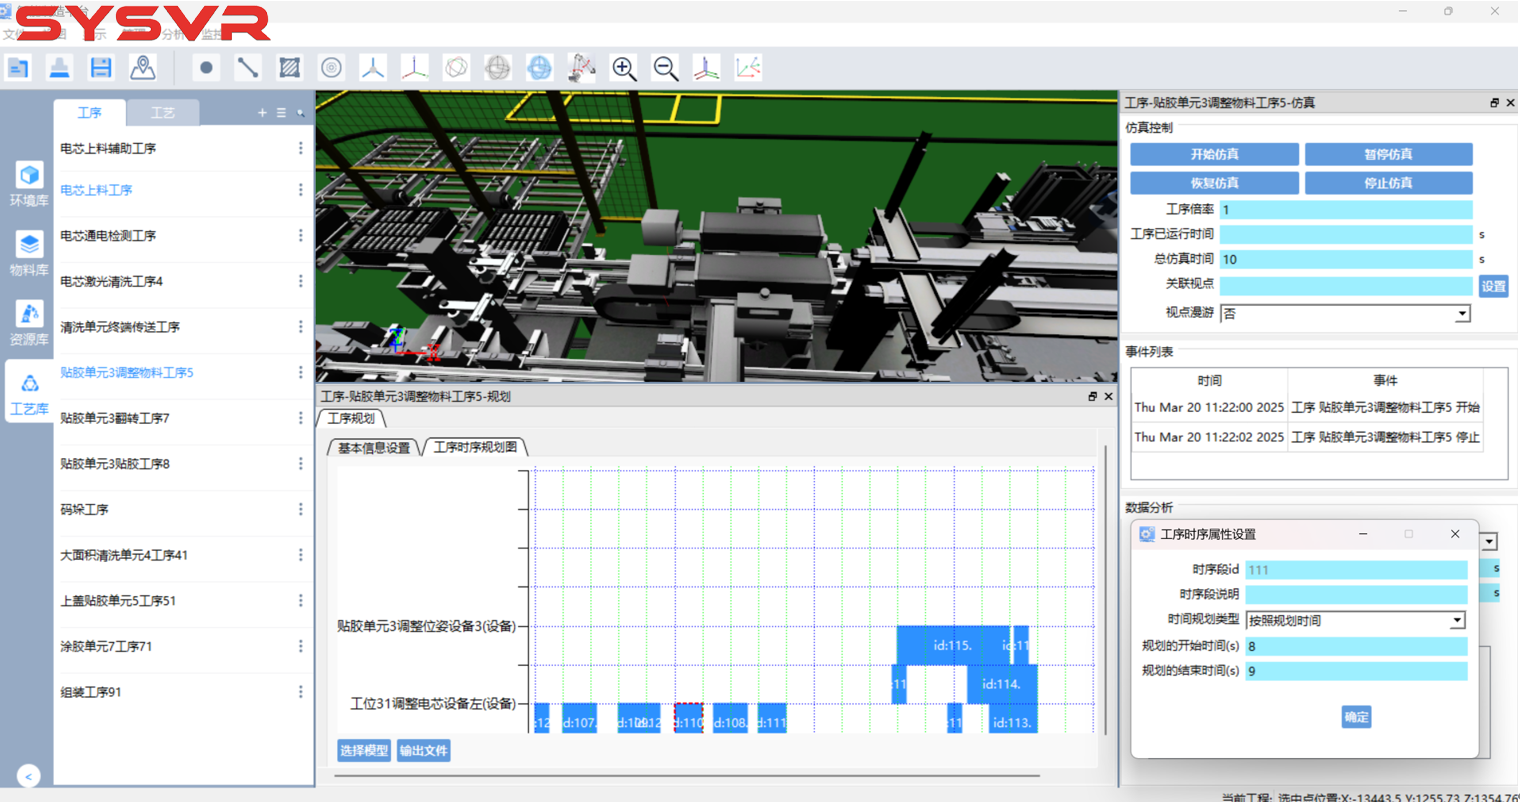
Task: Select the 工序规划 tab
Action: tap(351, 418)
